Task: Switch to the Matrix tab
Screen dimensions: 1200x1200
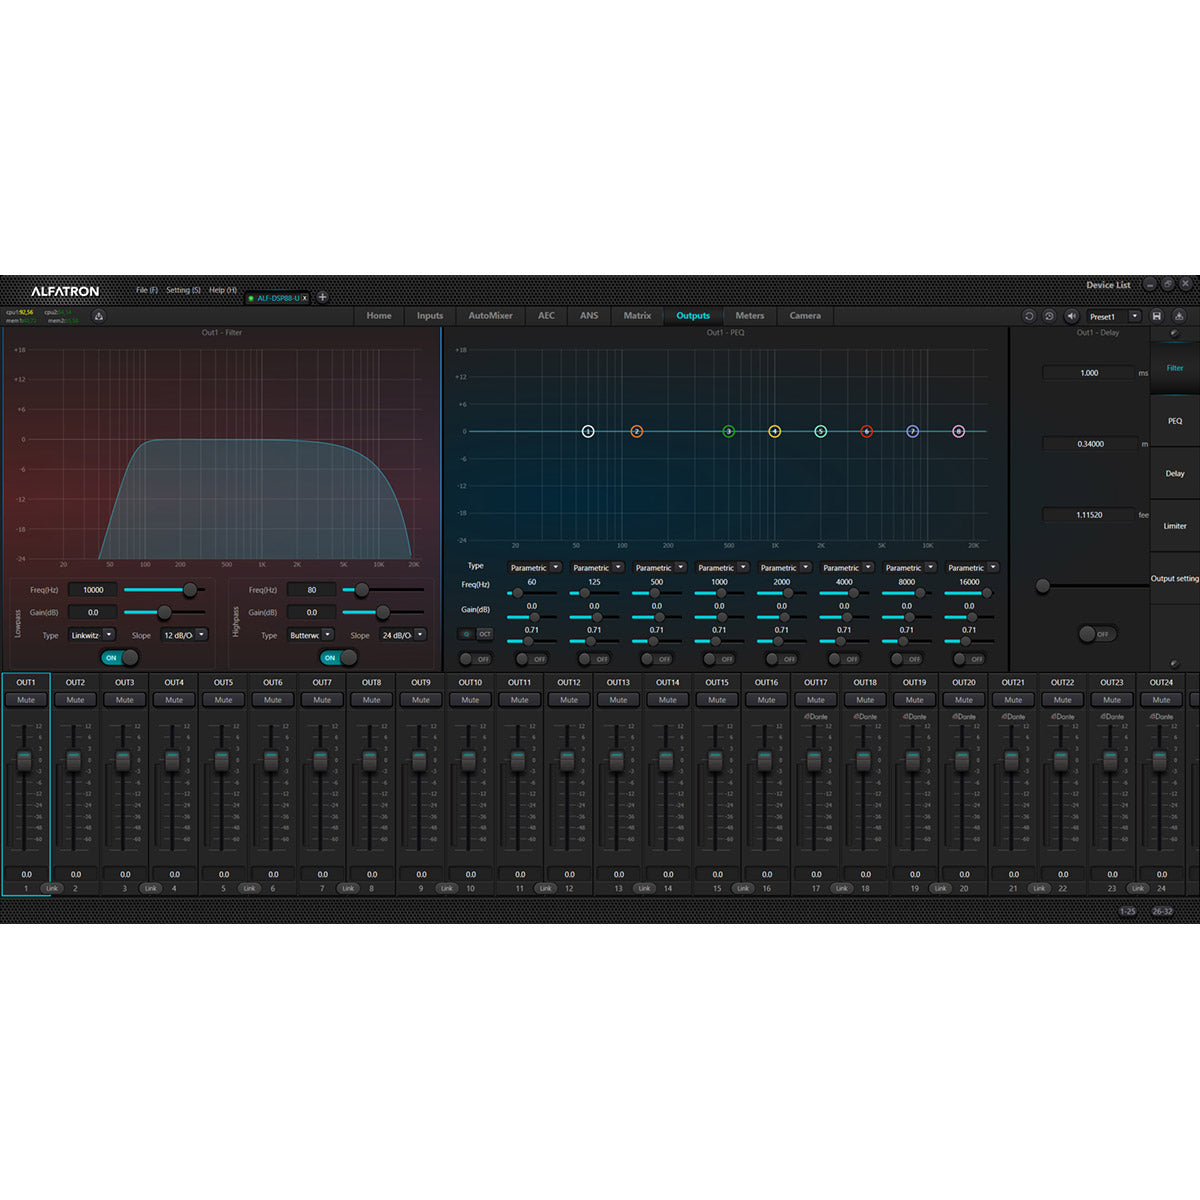Action: pyautogui.click(x=636, y=316)
